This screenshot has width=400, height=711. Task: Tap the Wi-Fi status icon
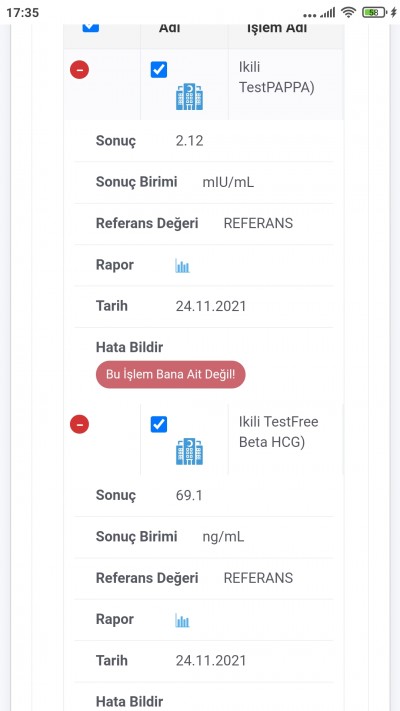click(x=348, y=12)
